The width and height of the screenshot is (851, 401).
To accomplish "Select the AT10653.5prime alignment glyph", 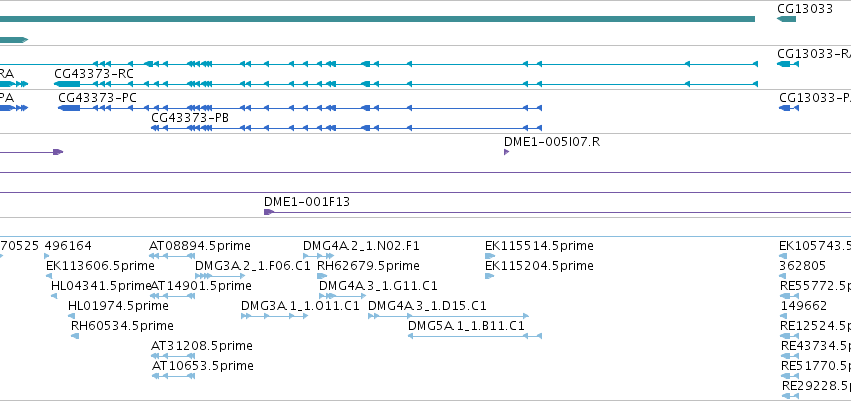I will [173, 376].
